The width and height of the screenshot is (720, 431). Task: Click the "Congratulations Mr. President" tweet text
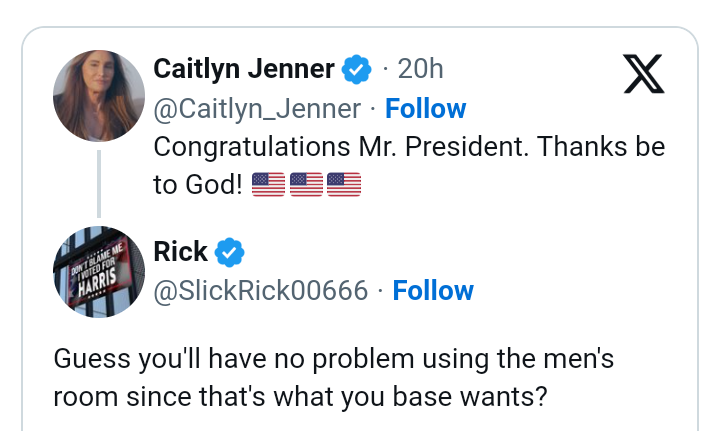tap(408, 147)
